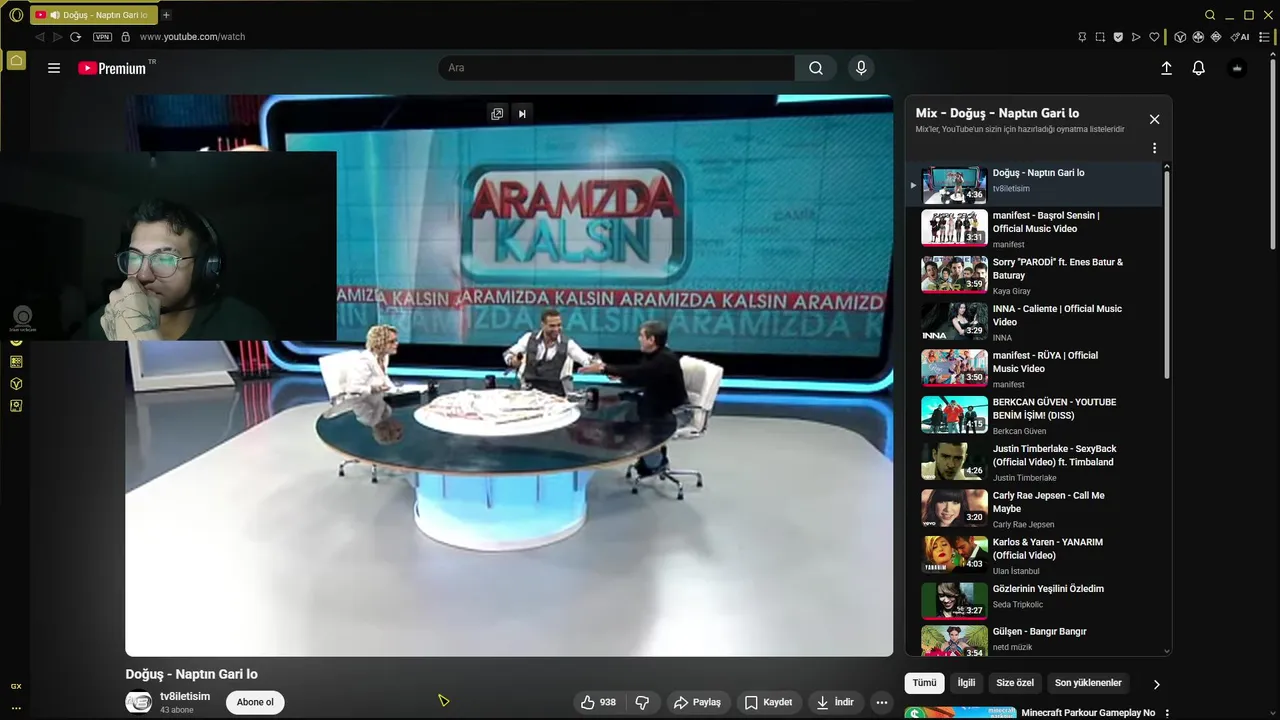1280x720 pixels.
Task: Select manifest - RÜYA playlist item
Action: (x=1034, y=368)
